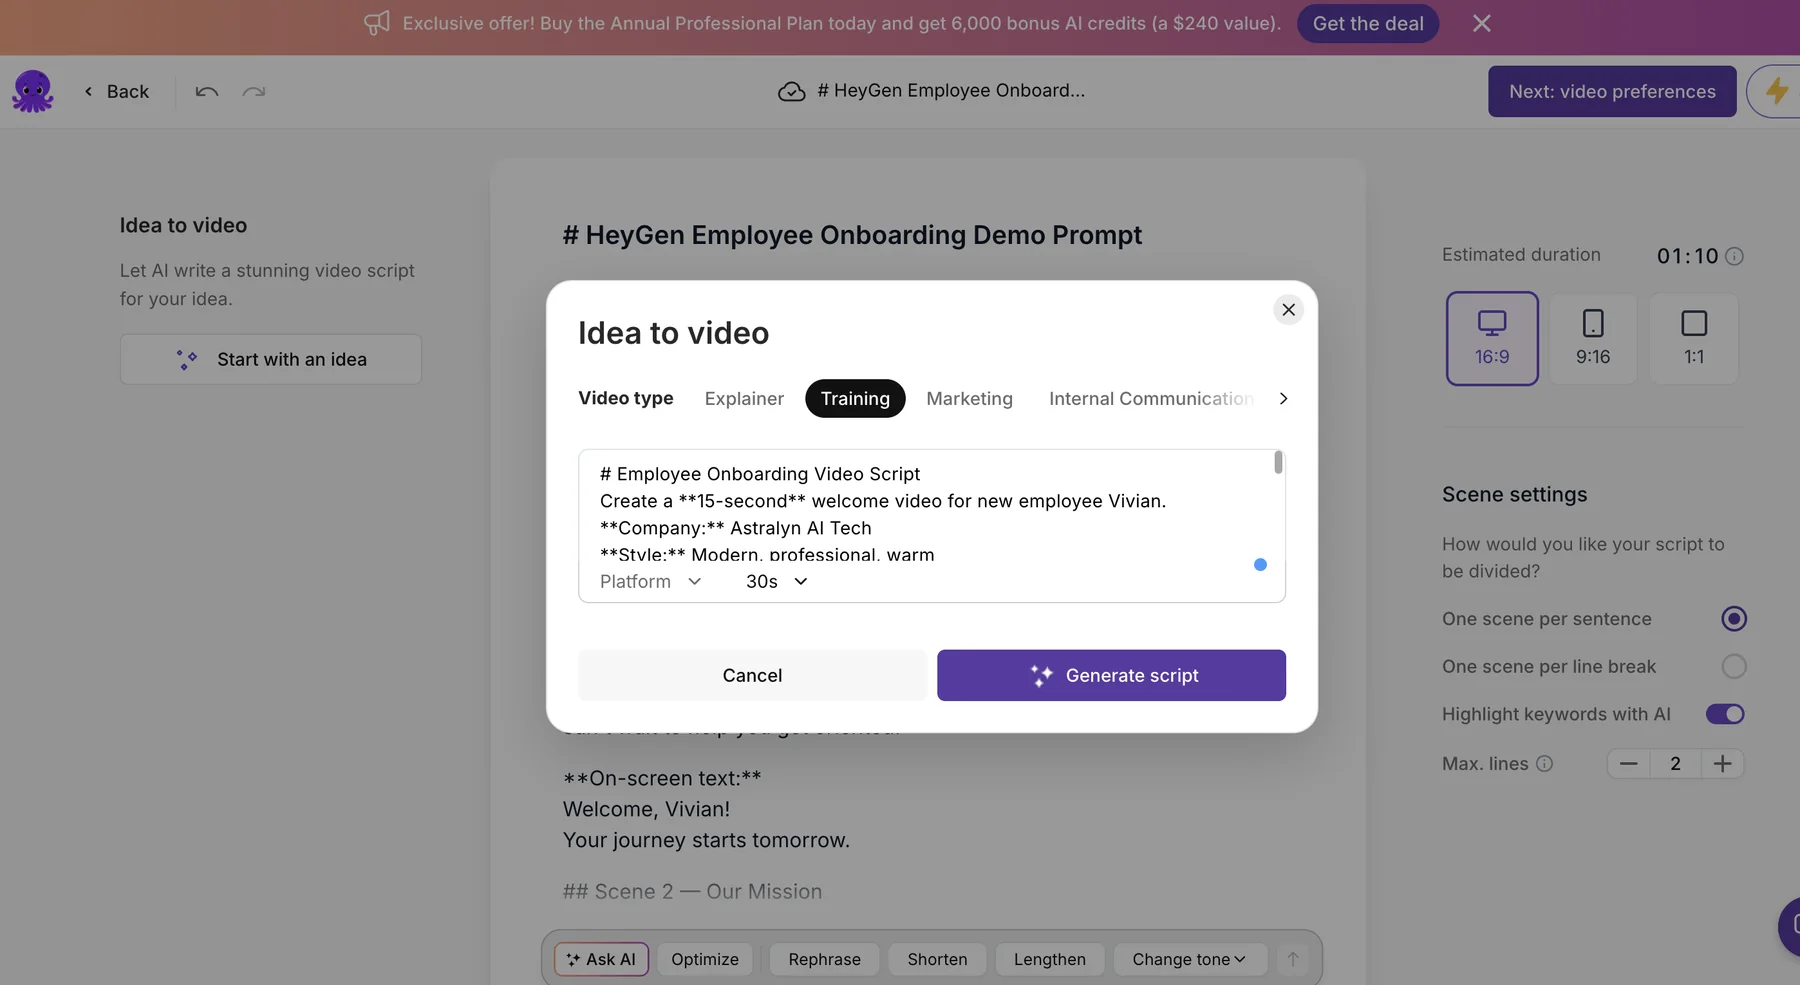Click the purple octopus logo icon
The image size is (1800, 985).
[33, 91]
